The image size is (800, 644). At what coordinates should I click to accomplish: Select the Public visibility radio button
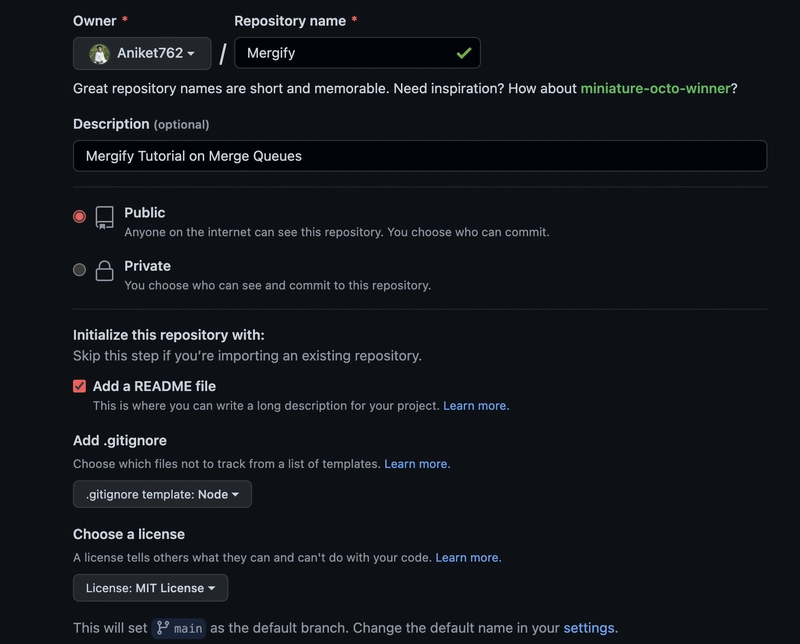point(79,216)
